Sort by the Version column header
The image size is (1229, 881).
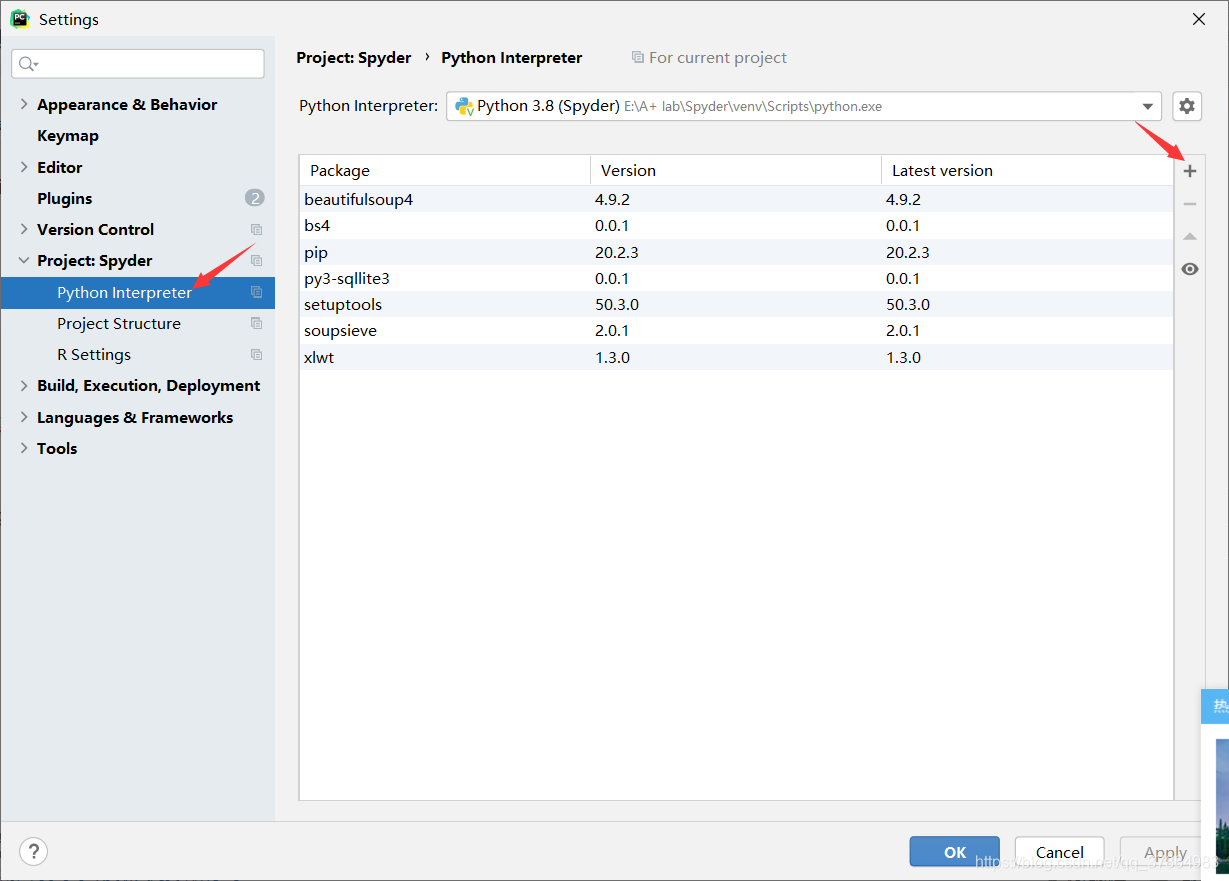click(736, 170)
